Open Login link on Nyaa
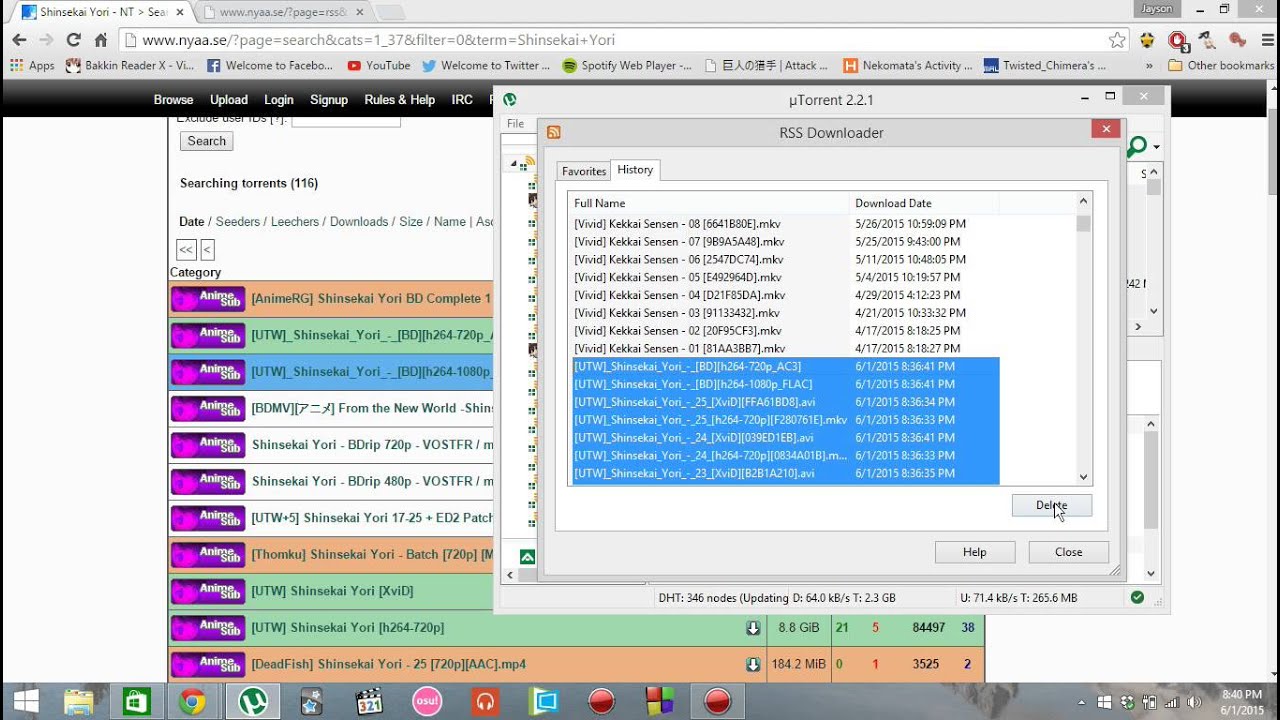Screen dimensions: 1280x720 click(x=279, y=100)
